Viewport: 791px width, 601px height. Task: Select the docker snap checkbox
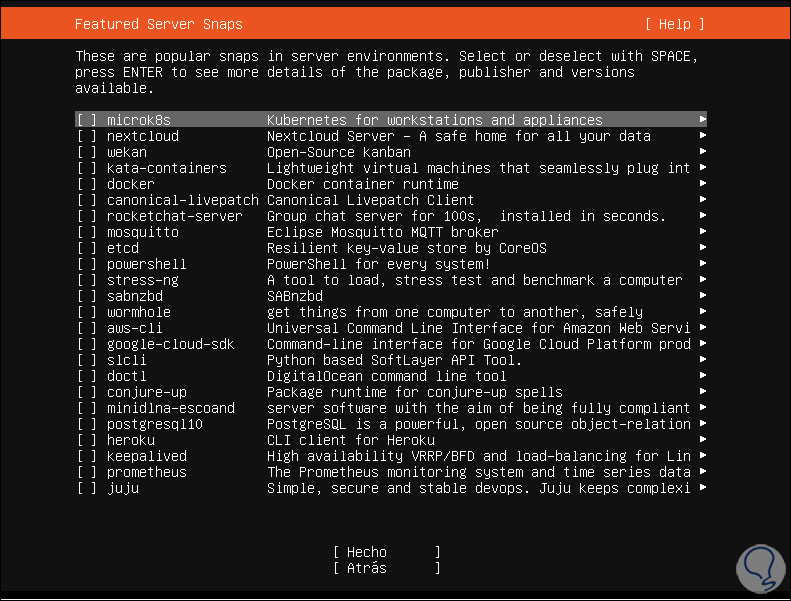click(87, 184)
